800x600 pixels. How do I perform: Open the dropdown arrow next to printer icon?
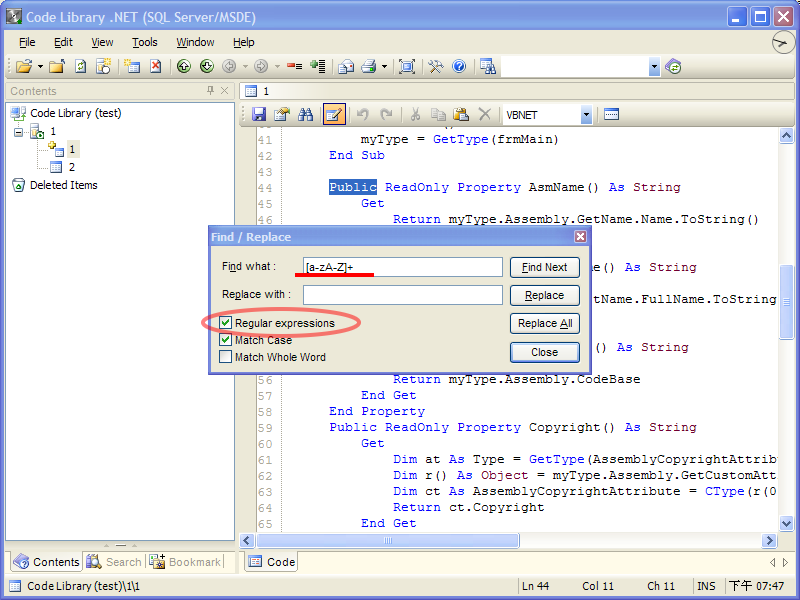pyautogui.click(x=384, y=67)
